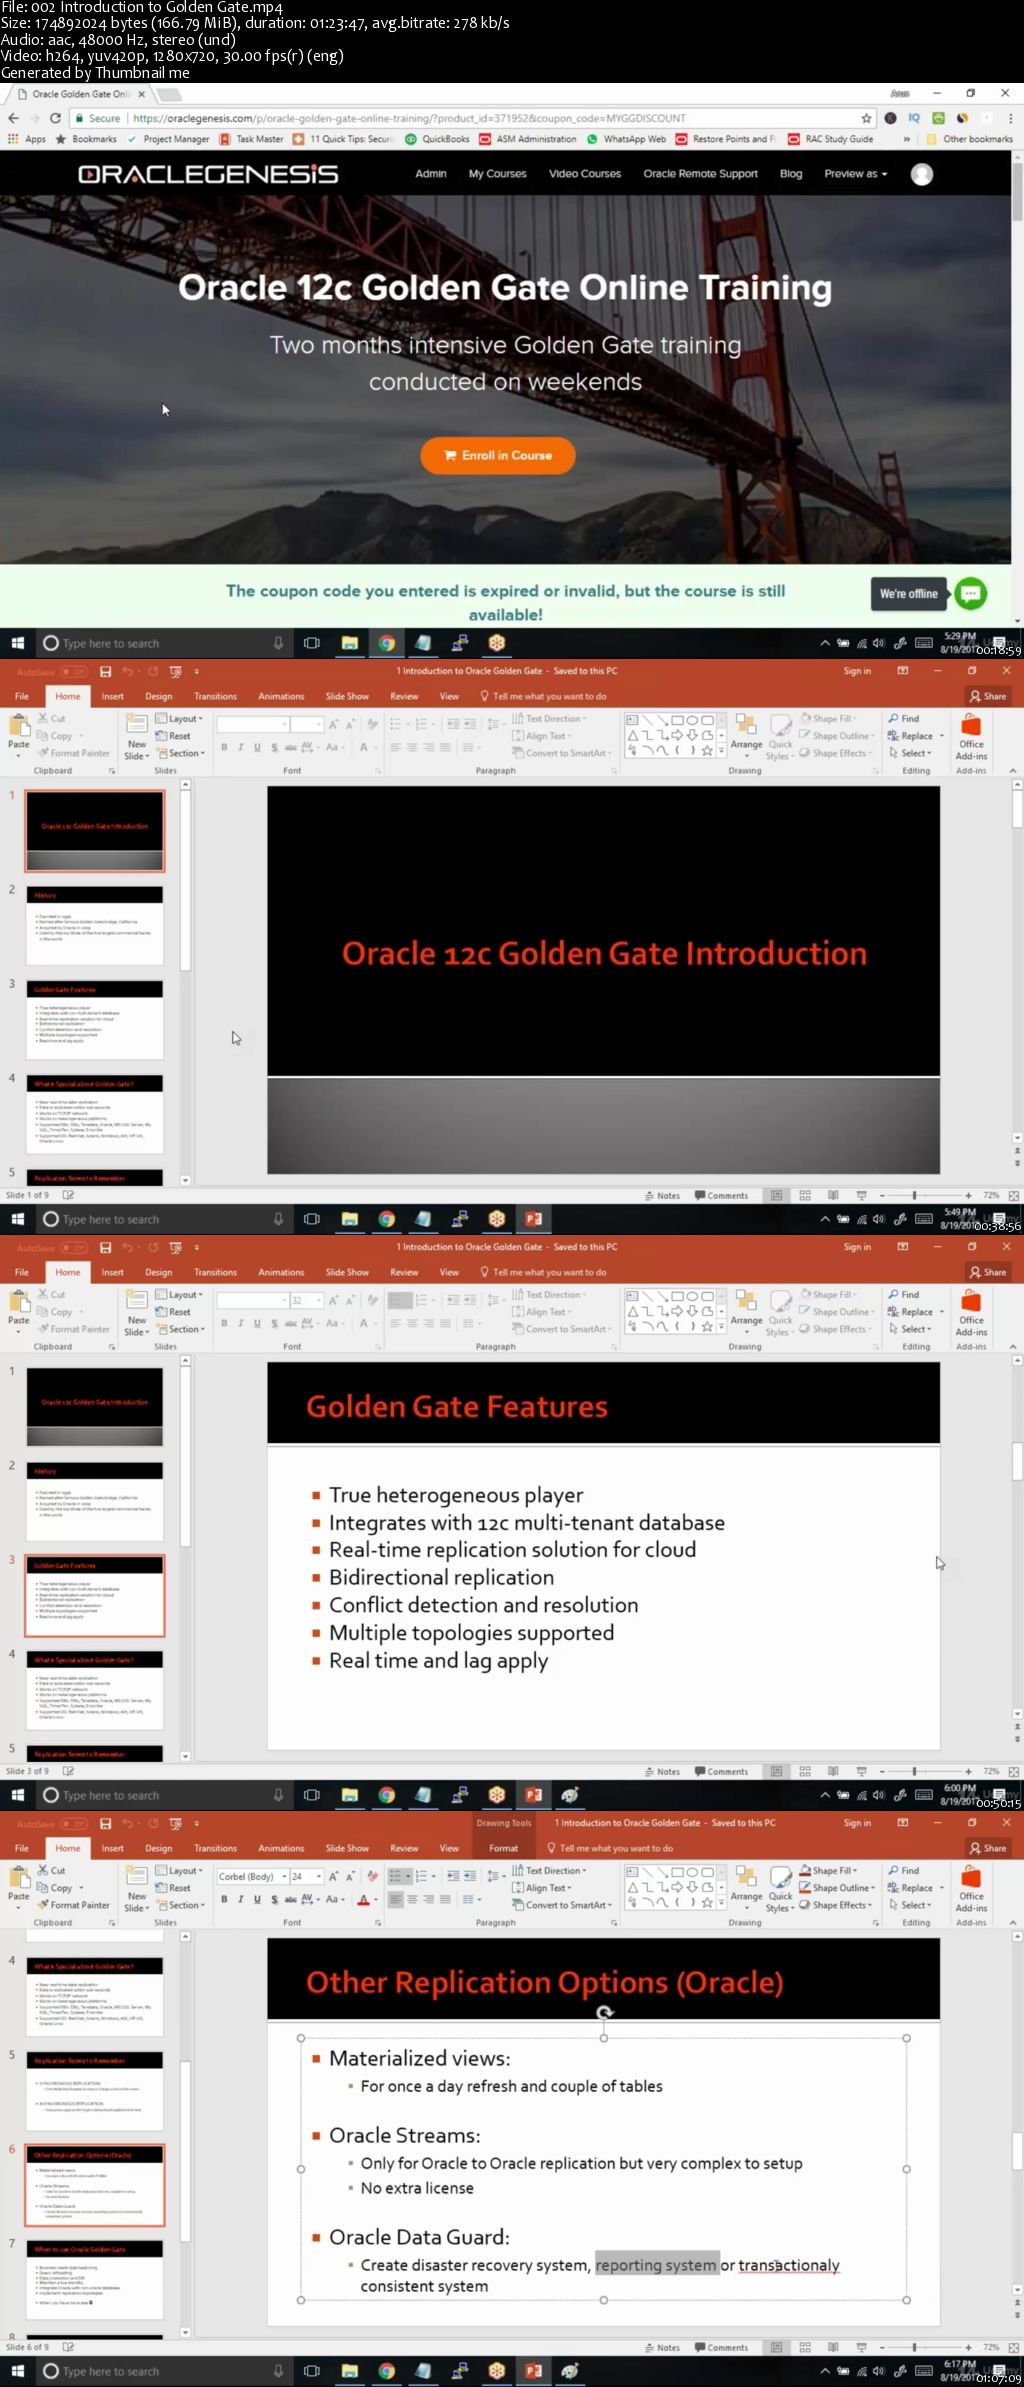This screenshot has height=2387, width=1024.
Task: Open the green chat bubble beside We're offline
Action: [x=970, y=593]
